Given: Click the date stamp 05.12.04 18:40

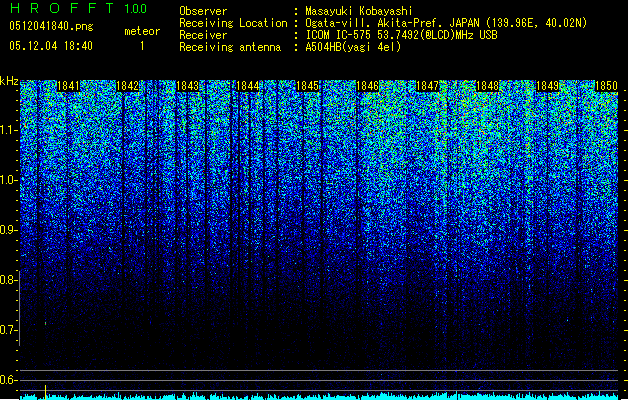Looking at the screenshot, I should point(51,46).
